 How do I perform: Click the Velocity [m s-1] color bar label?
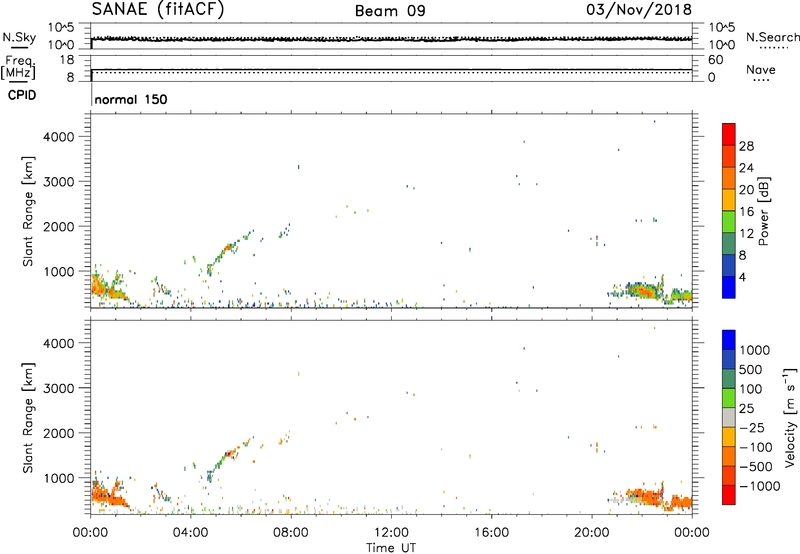pyautogui.click(x=790, y=417)
